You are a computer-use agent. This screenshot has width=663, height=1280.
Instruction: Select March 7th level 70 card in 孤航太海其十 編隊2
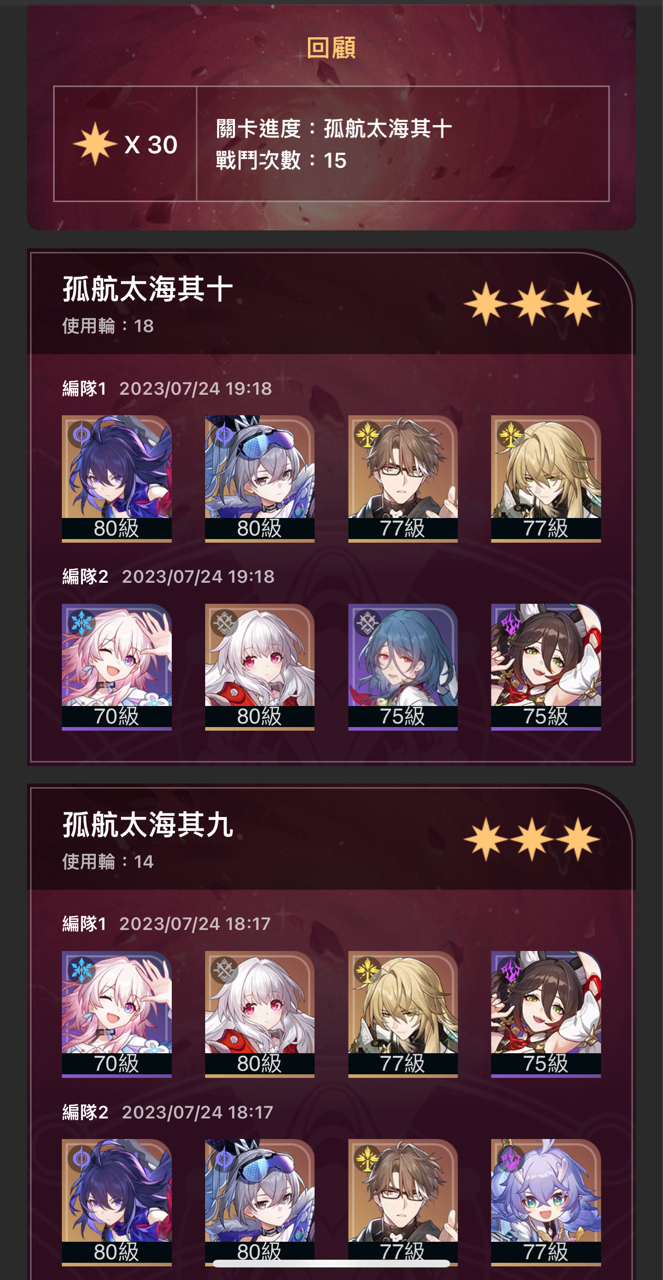pos(116,667)
